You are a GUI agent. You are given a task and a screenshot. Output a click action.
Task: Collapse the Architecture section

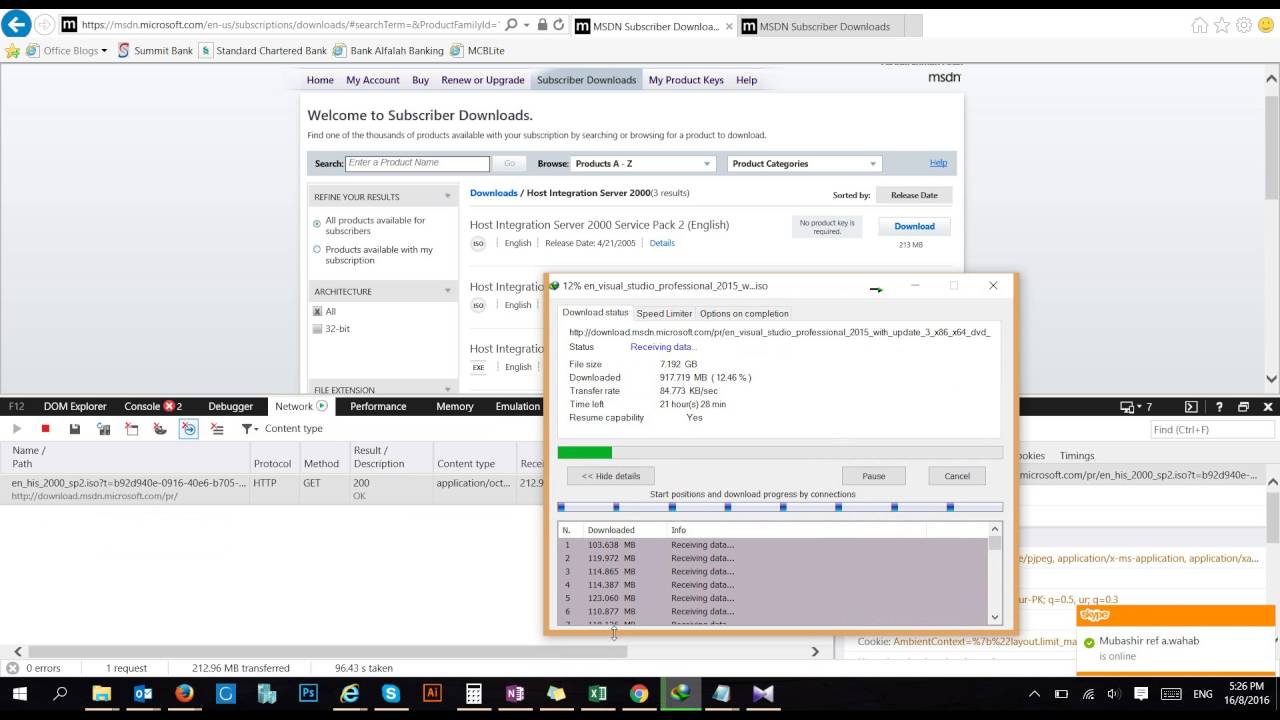click(x=448, y=292)
